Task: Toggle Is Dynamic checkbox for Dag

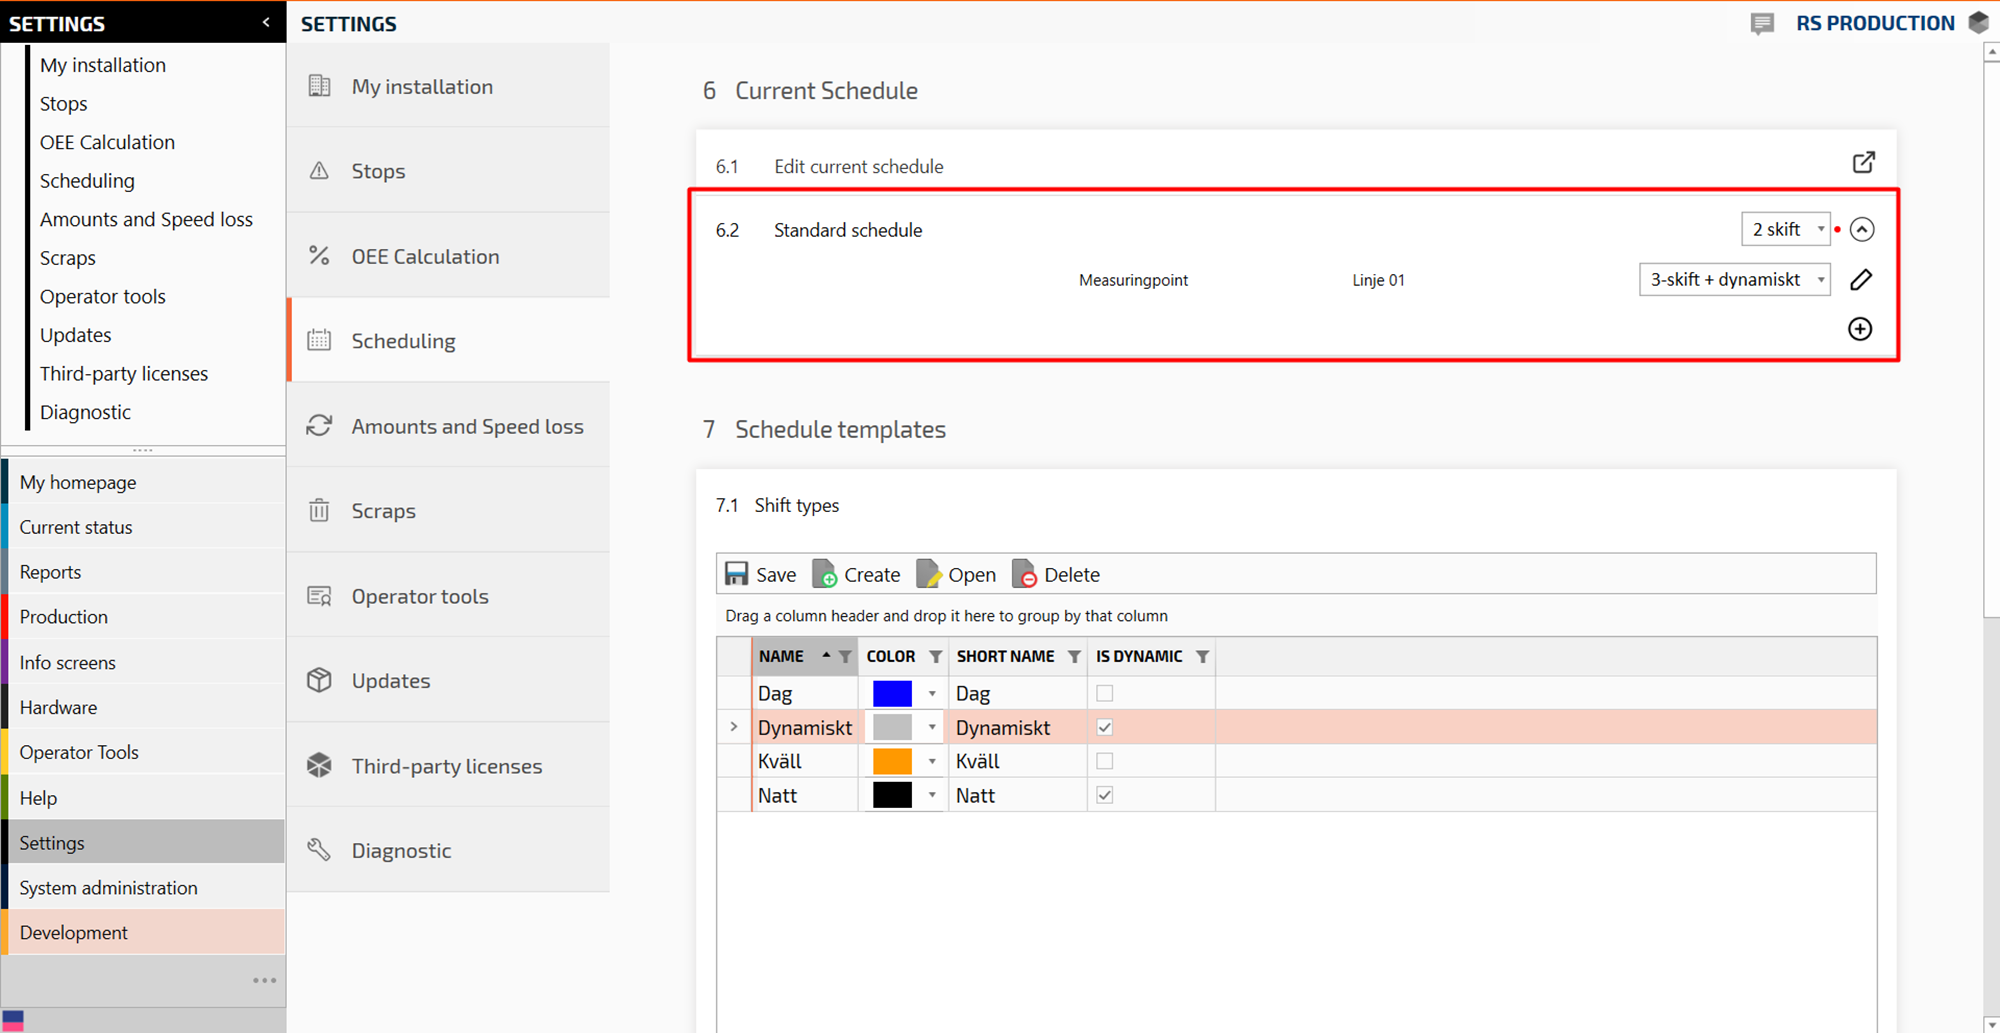Action: click(1104, 693)
